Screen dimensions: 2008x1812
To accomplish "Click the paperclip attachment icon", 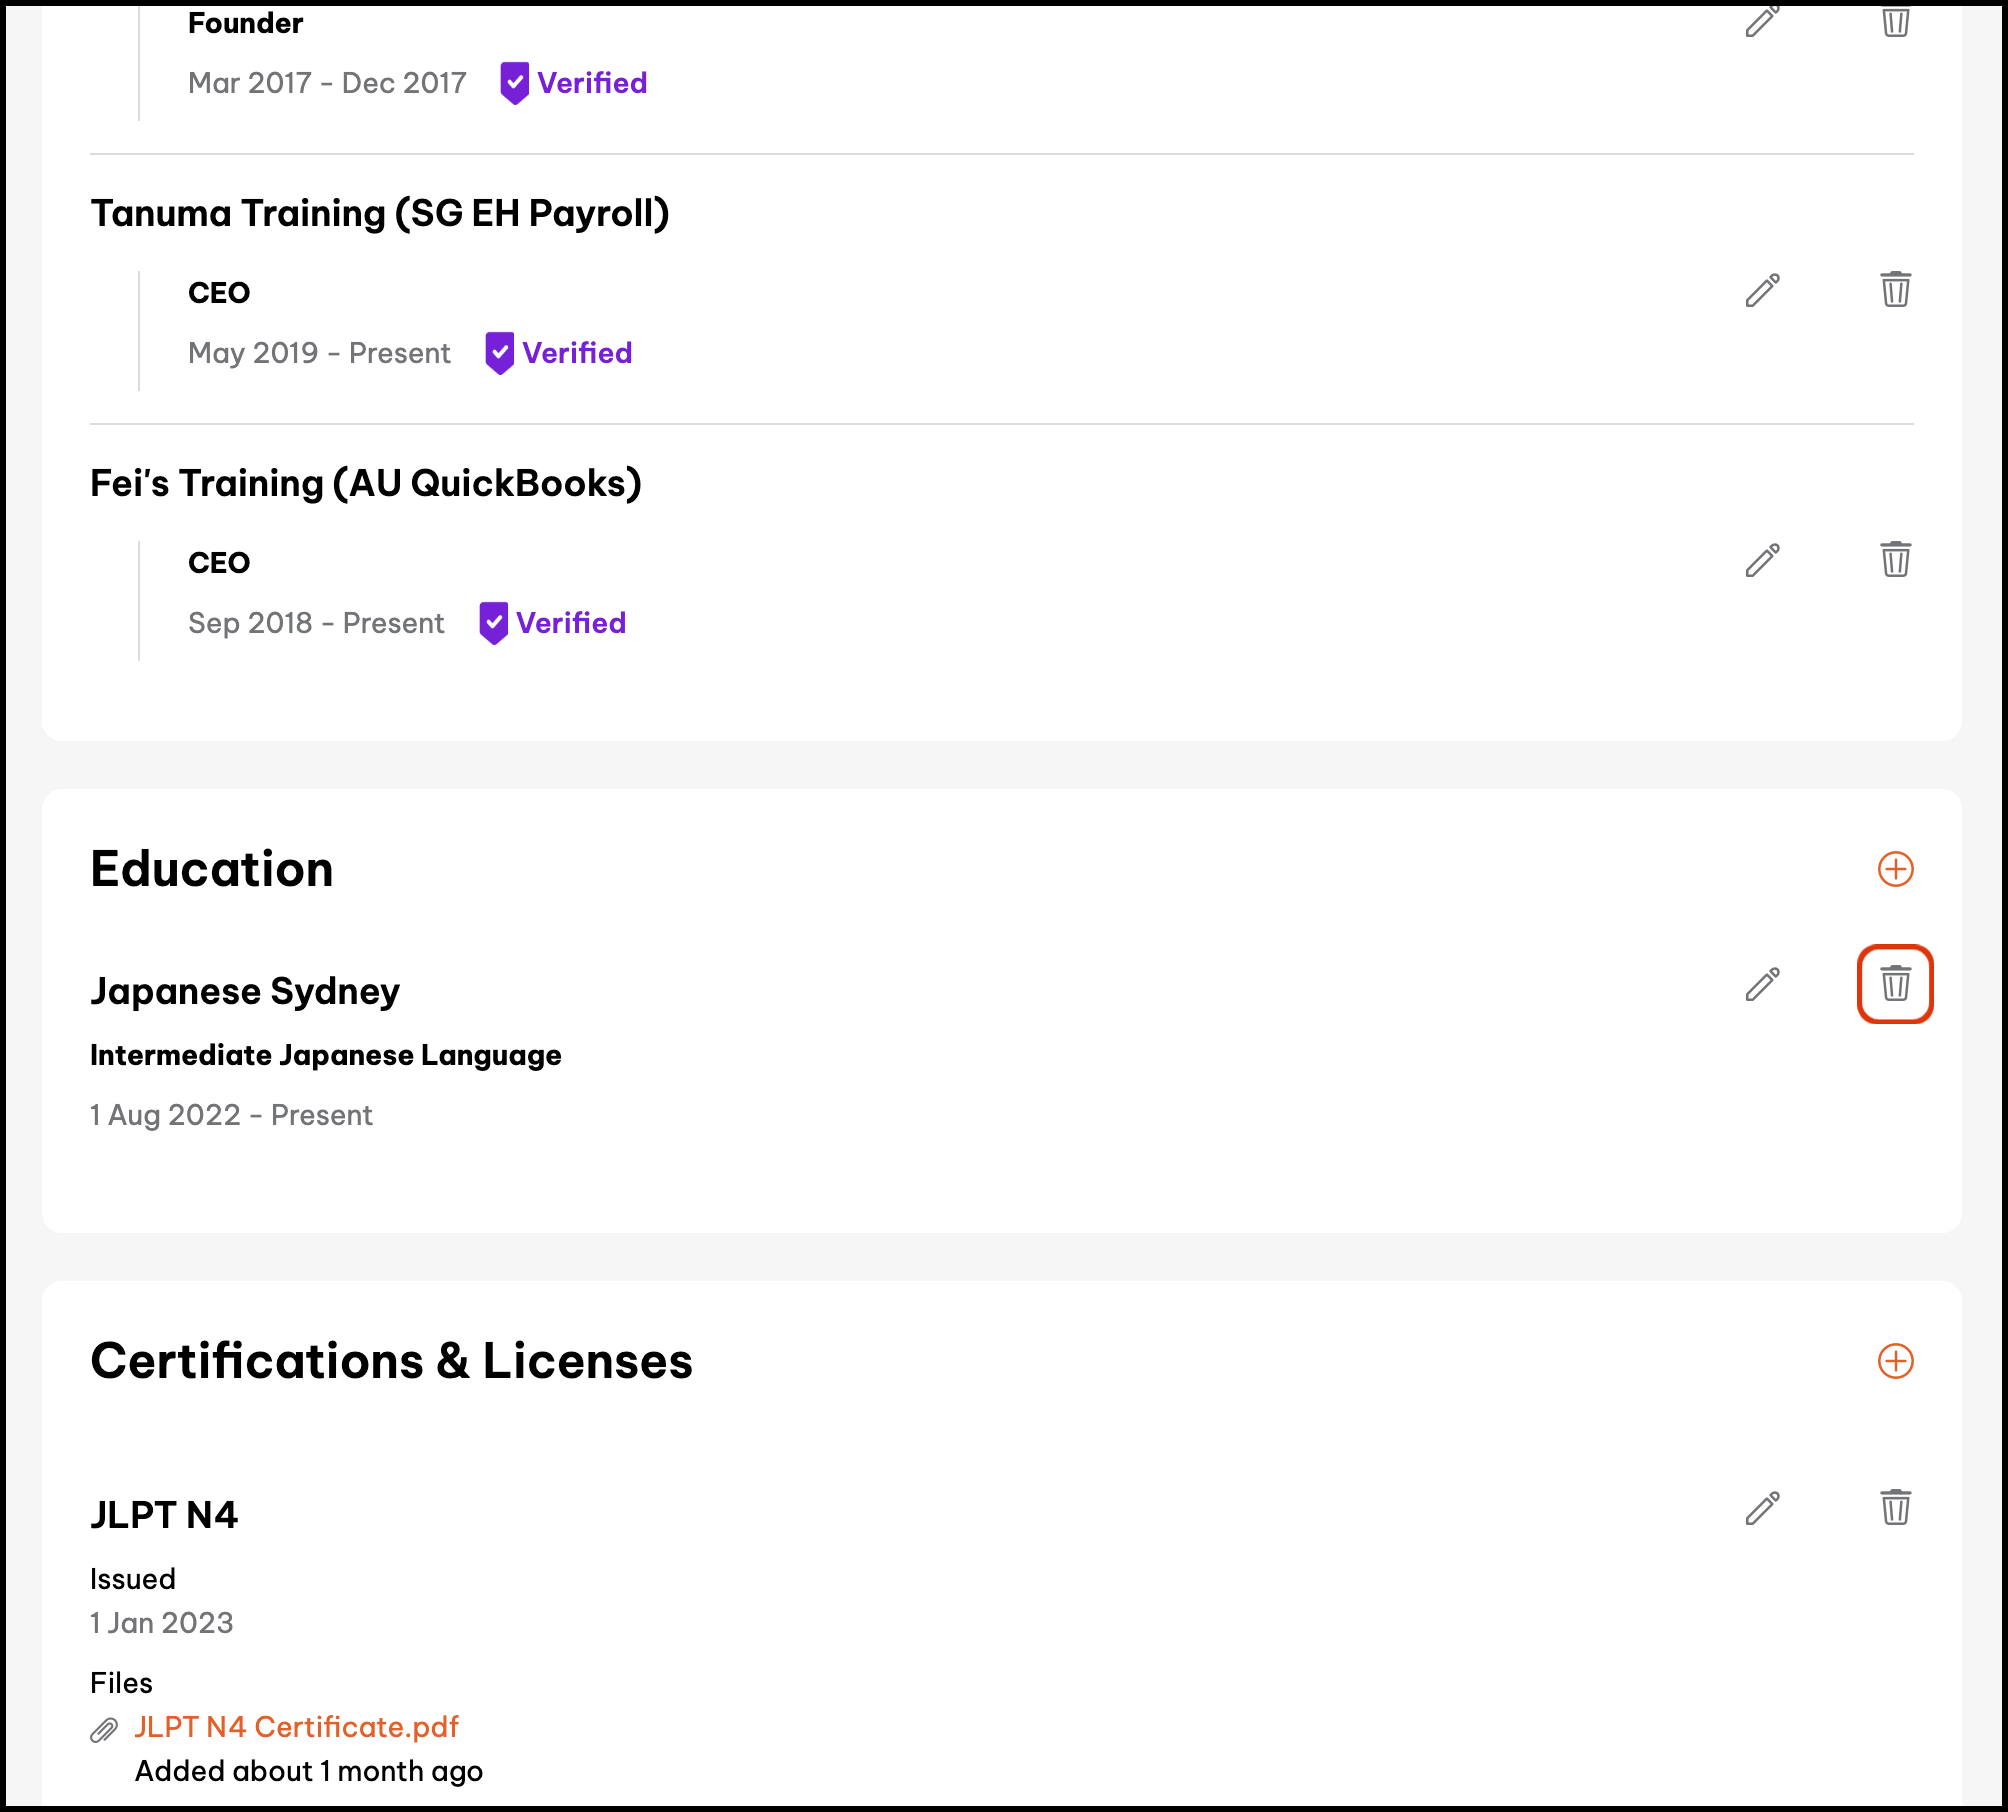I will (x=104, y=1730).
